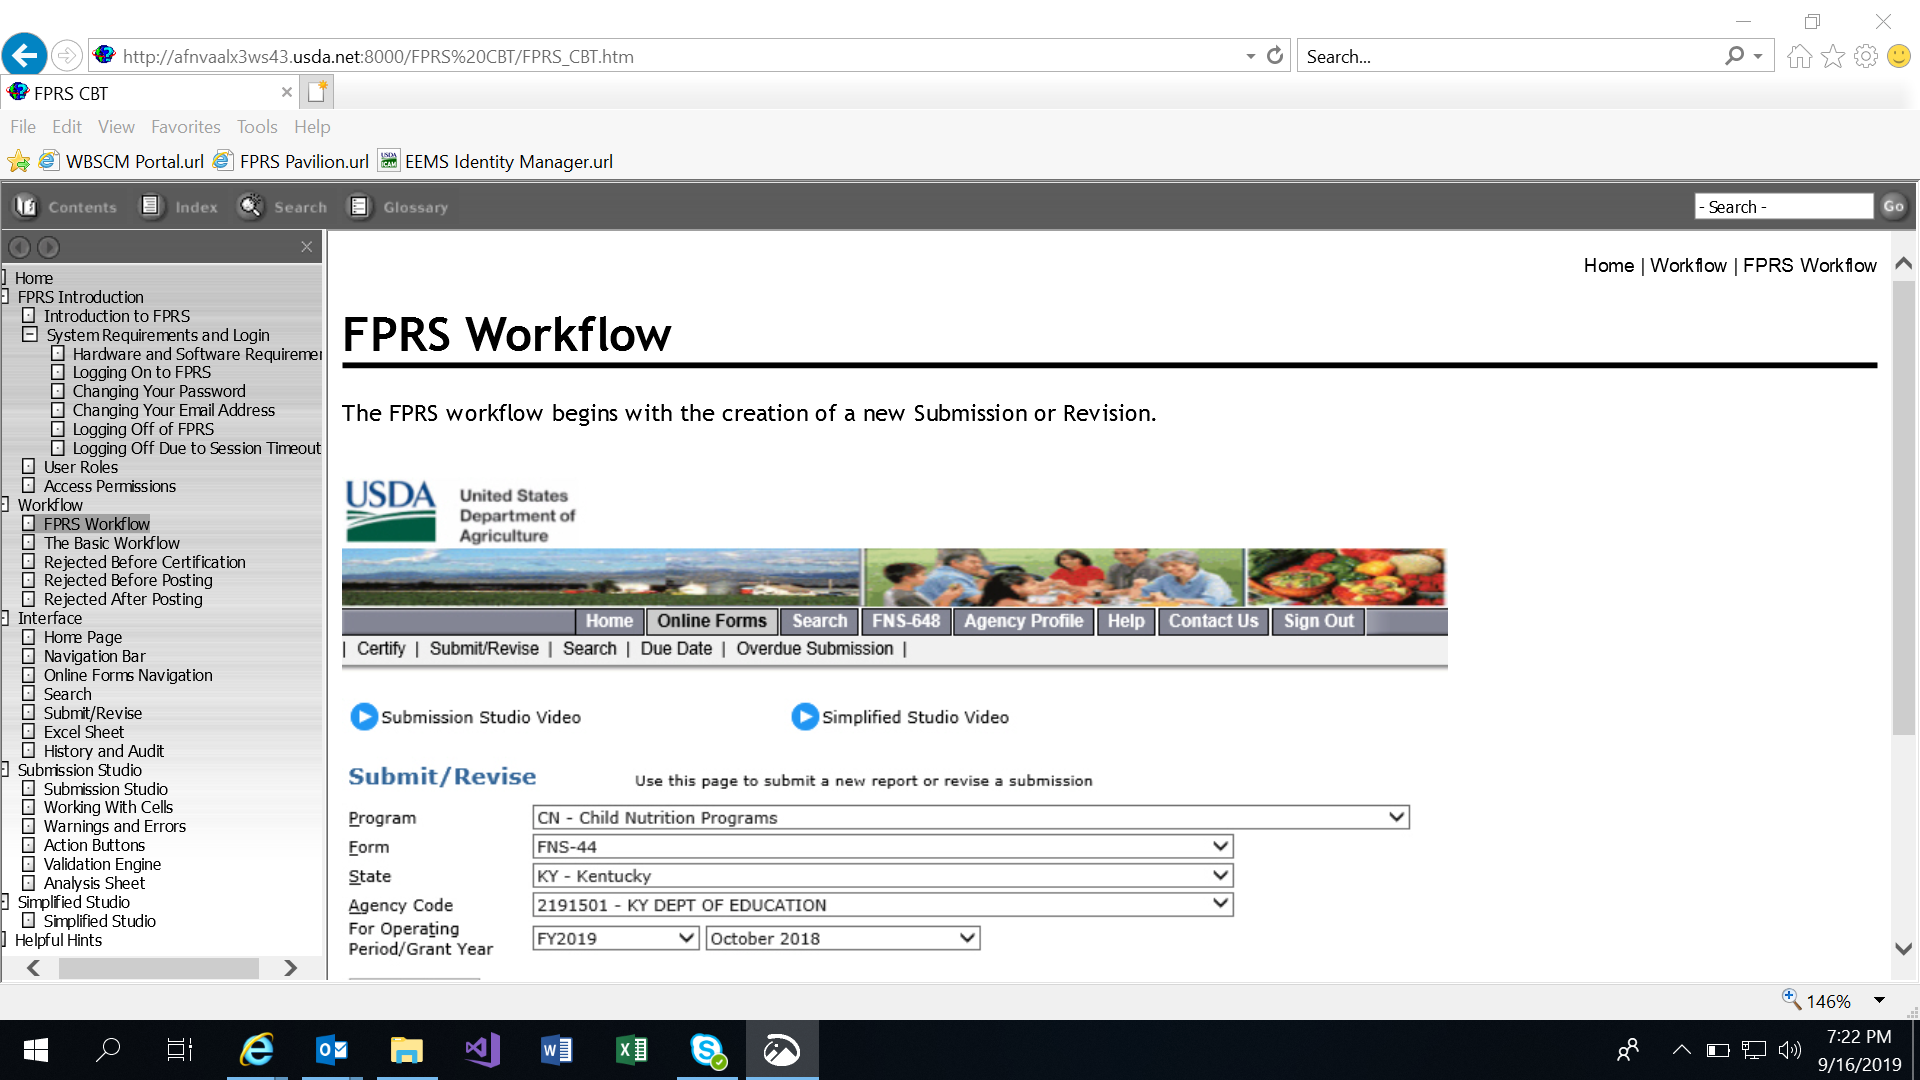Expand the FY2019 year dropdown
The image size is (1920, 1080).
pos(686,938)
